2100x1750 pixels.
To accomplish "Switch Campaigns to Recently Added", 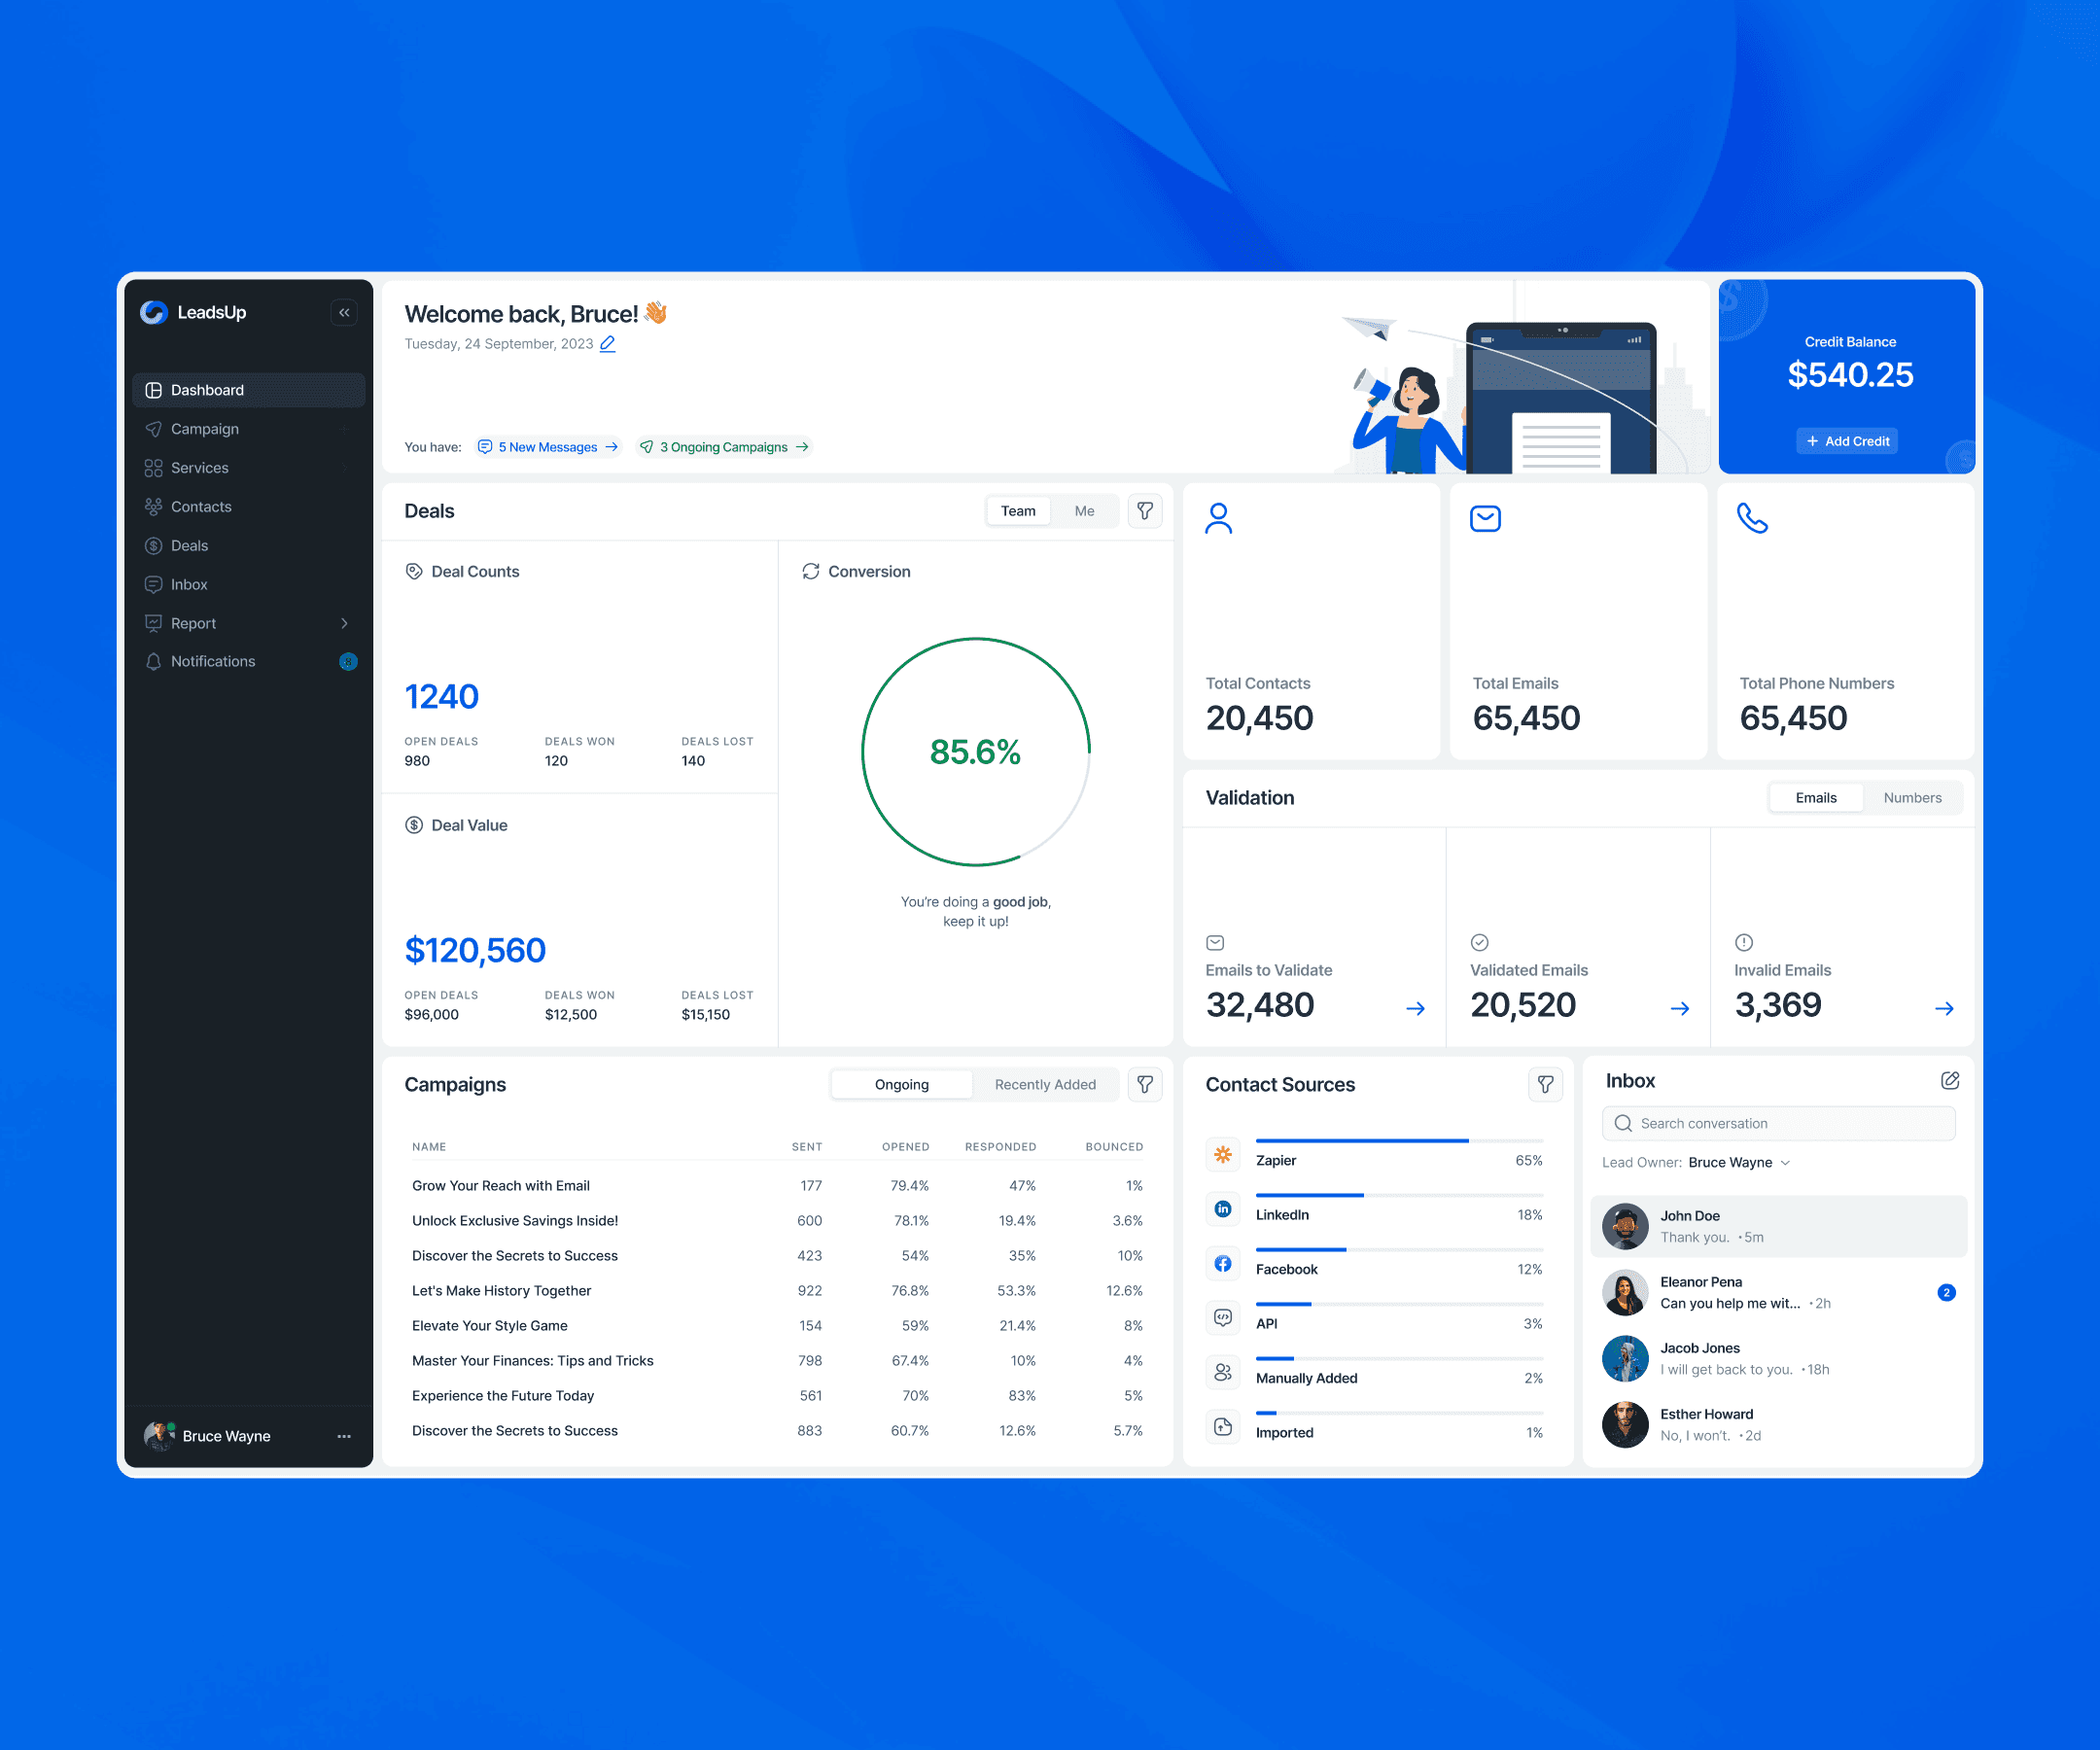I will [1045, 1085].
